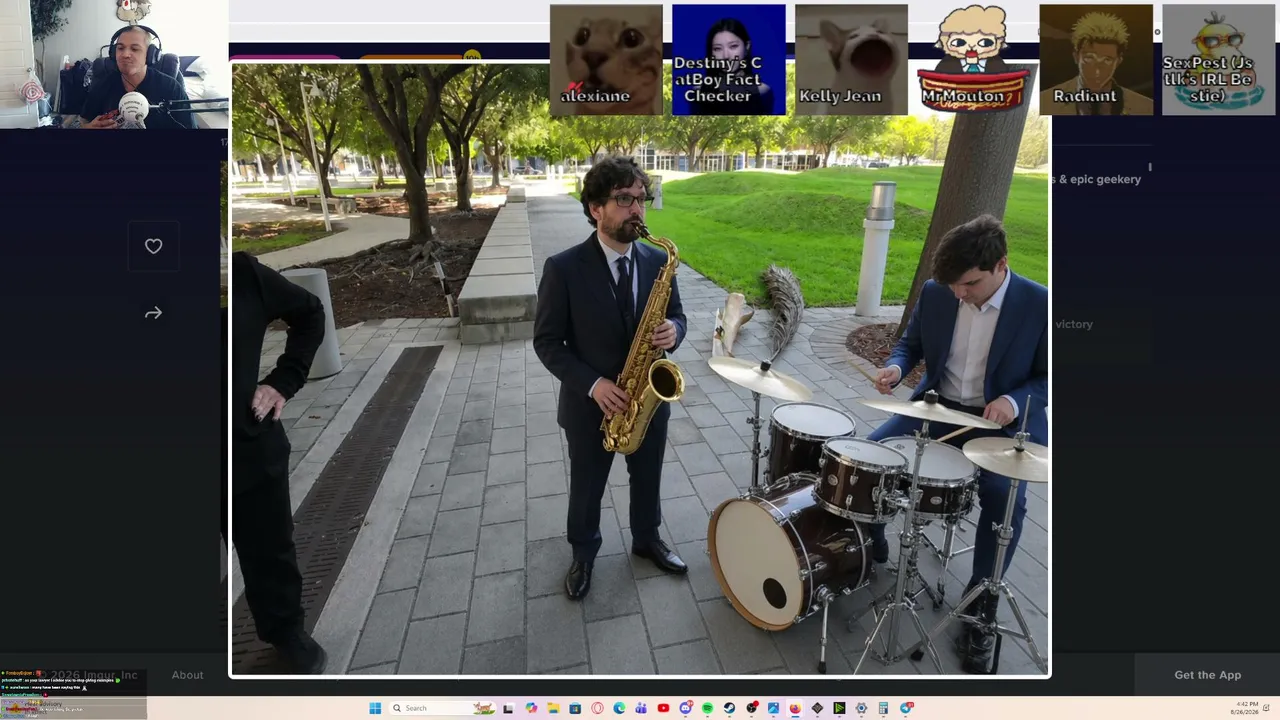The image size is (1280, 720).
Task: Open the dark diamond app taskbar icon
Action: [817, 708]
